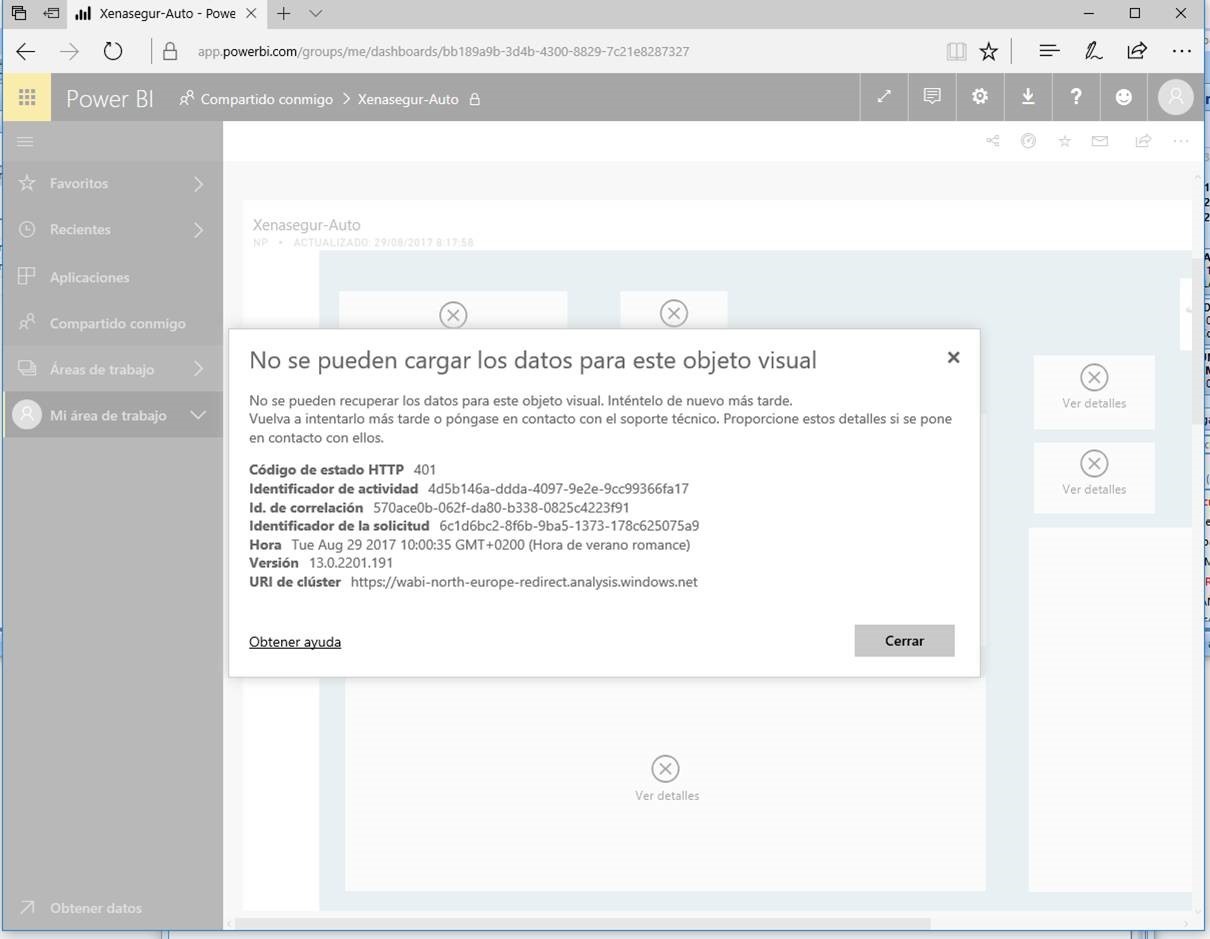
Task: Open the feedback smiley icon
Action: click(x=1124, y=97)
